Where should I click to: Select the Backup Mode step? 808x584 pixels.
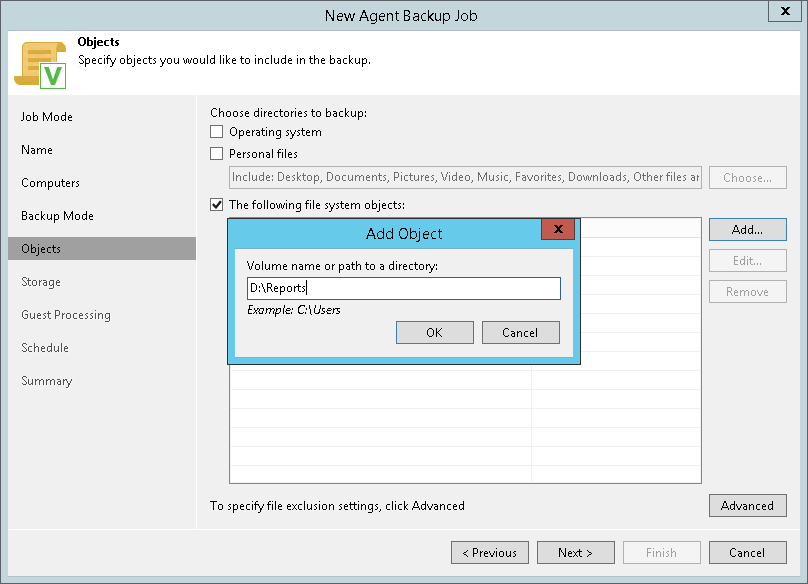pyautogui.click(x=57, y=216)
